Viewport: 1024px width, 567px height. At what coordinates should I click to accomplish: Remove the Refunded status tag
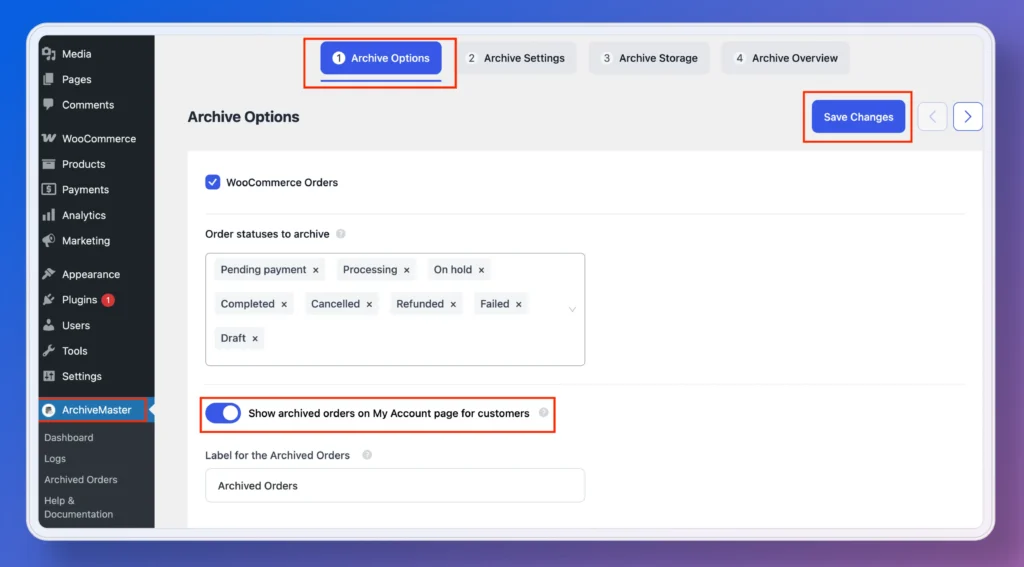click(x=453, y=304)
